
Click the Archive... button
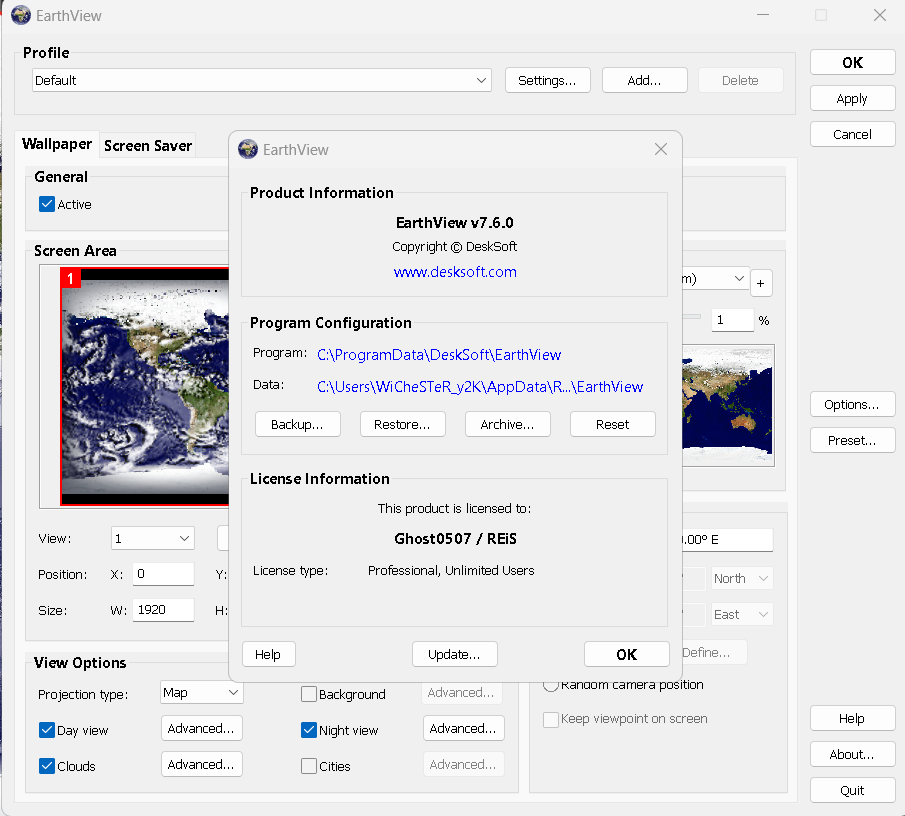pyautogui.click(x=507, y=424)
